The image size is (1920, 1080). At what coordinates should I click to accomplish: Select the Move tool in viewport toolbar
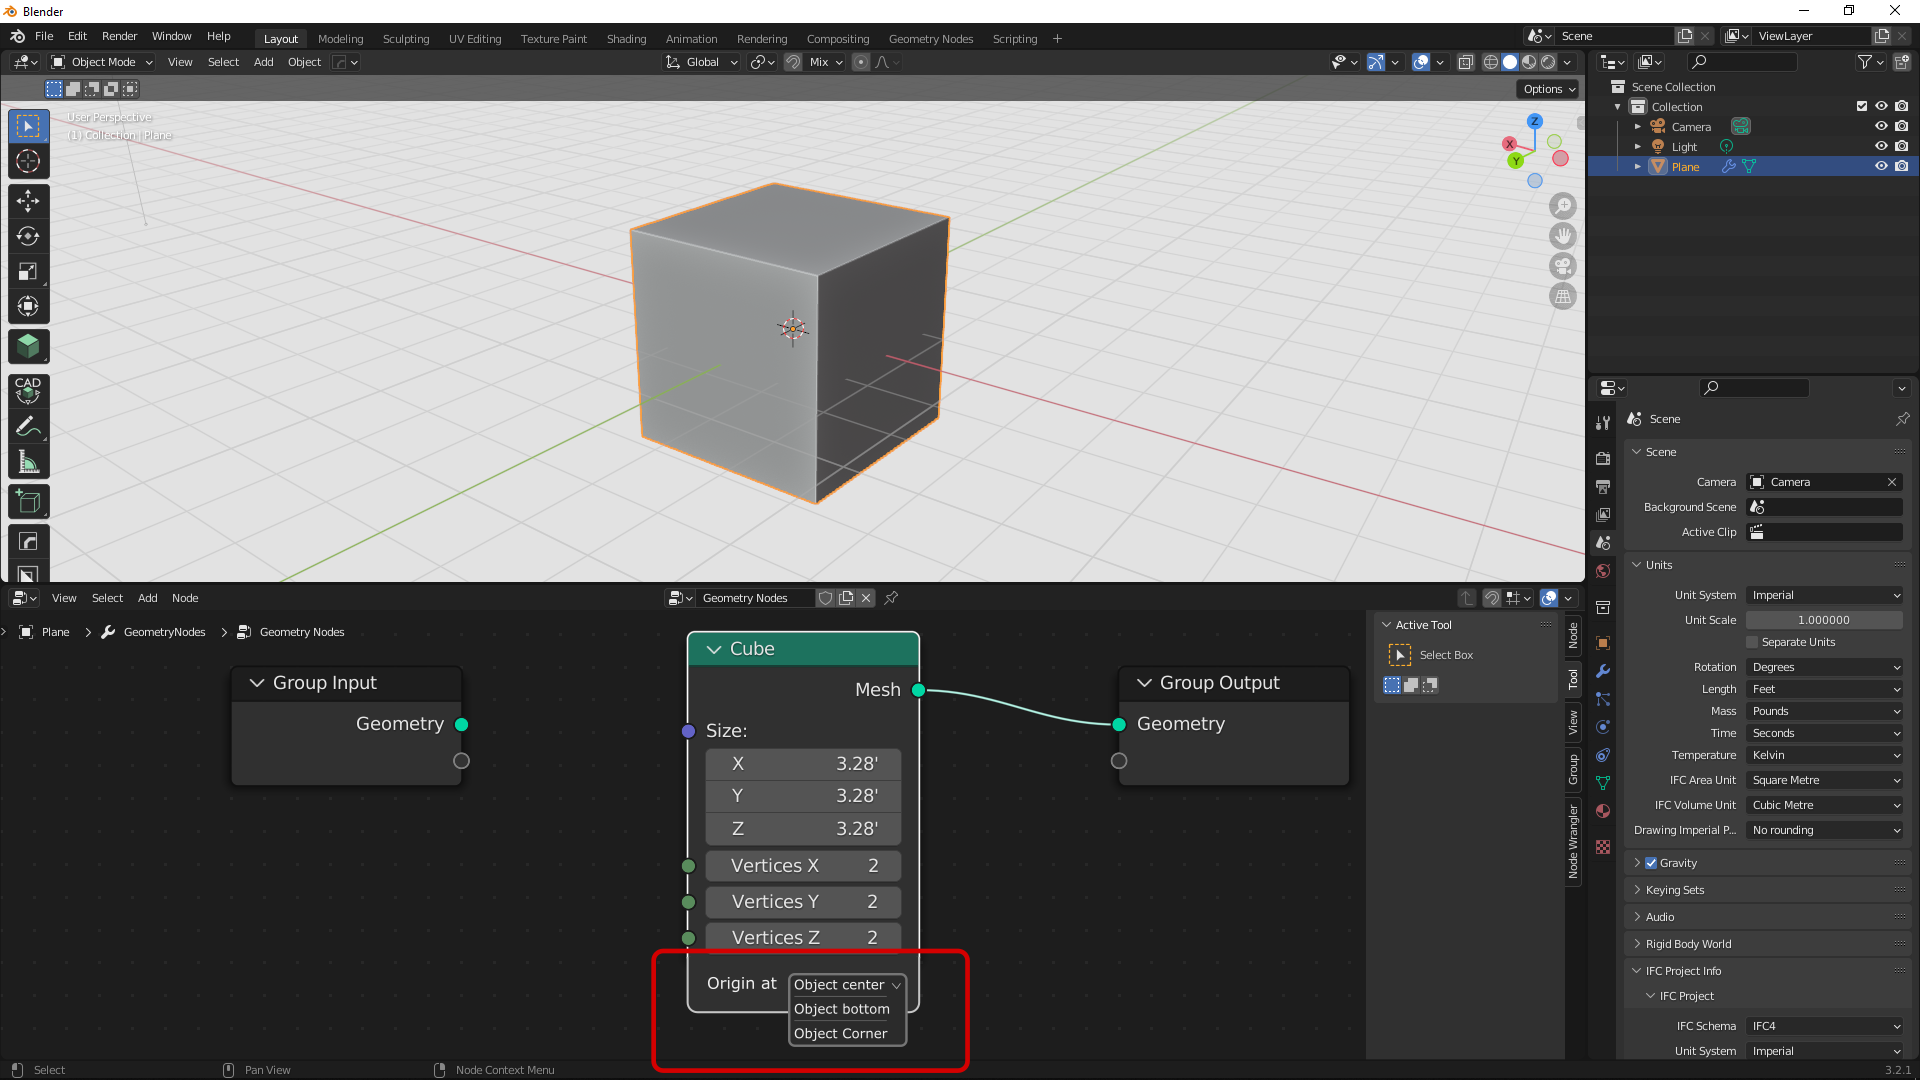coord(28,201)
